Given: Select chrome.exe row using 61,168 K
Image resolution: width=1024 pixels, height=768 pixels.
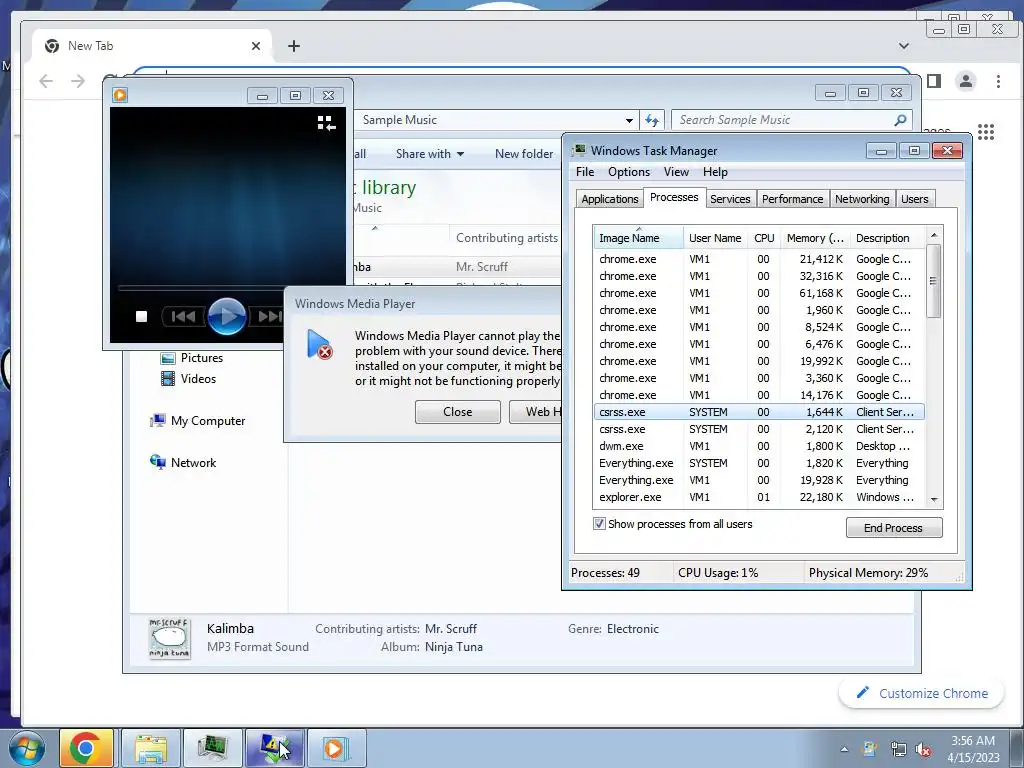Looking at the screenshot, I should click(x=759, y=293).
